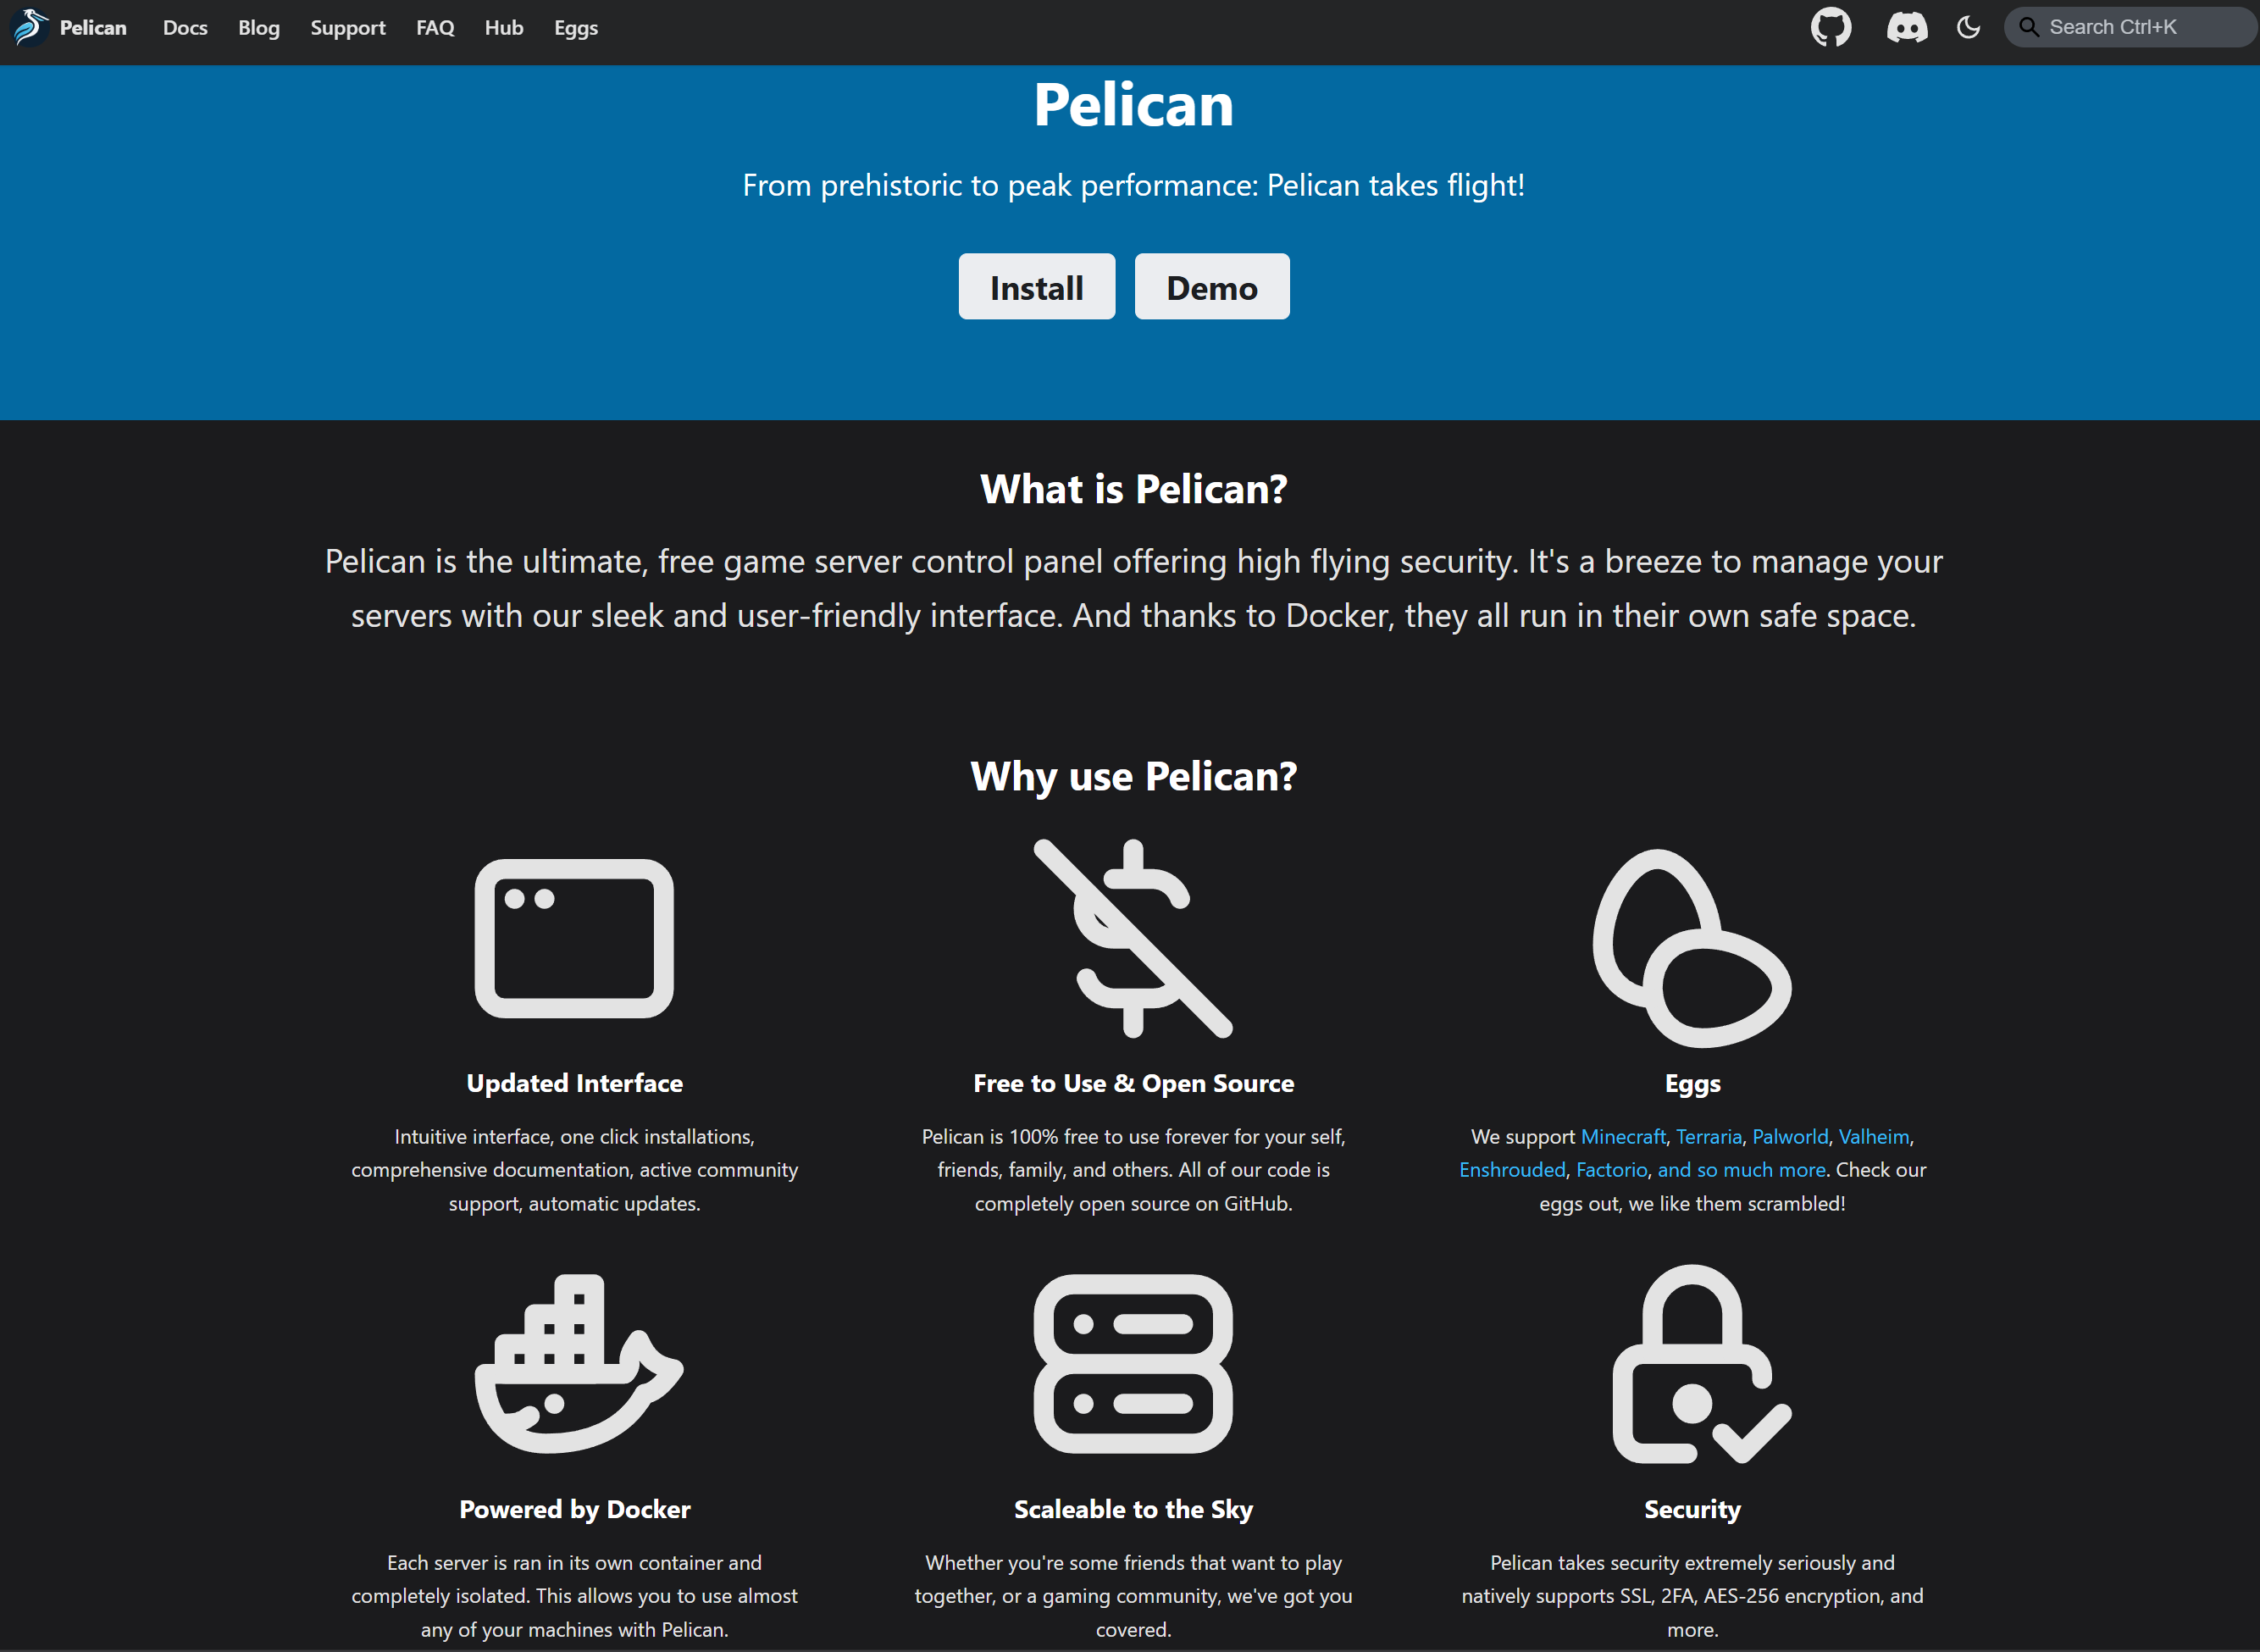Click the Eggs feature icon
The height and width of the screenshot is (1652, 2260).
tap(1692, 947)
